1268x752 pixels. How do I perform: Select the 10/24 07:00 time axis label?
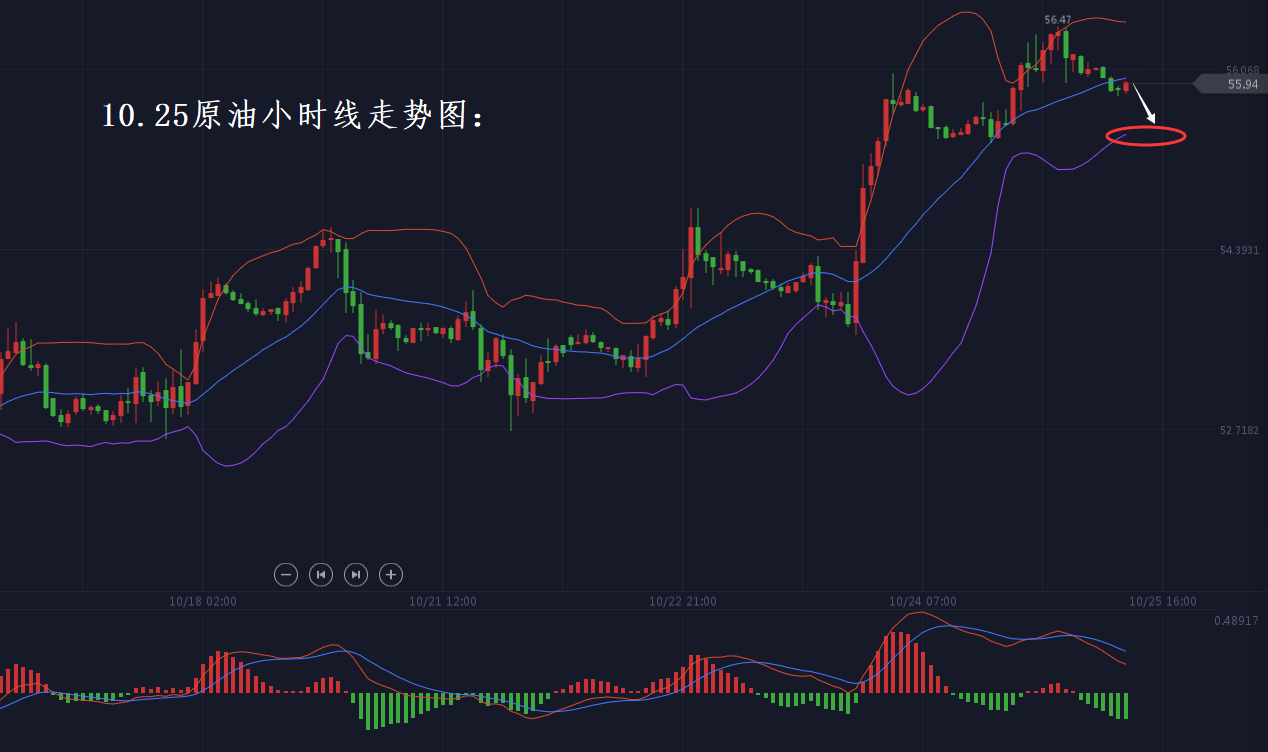click(x=923, y=602)
